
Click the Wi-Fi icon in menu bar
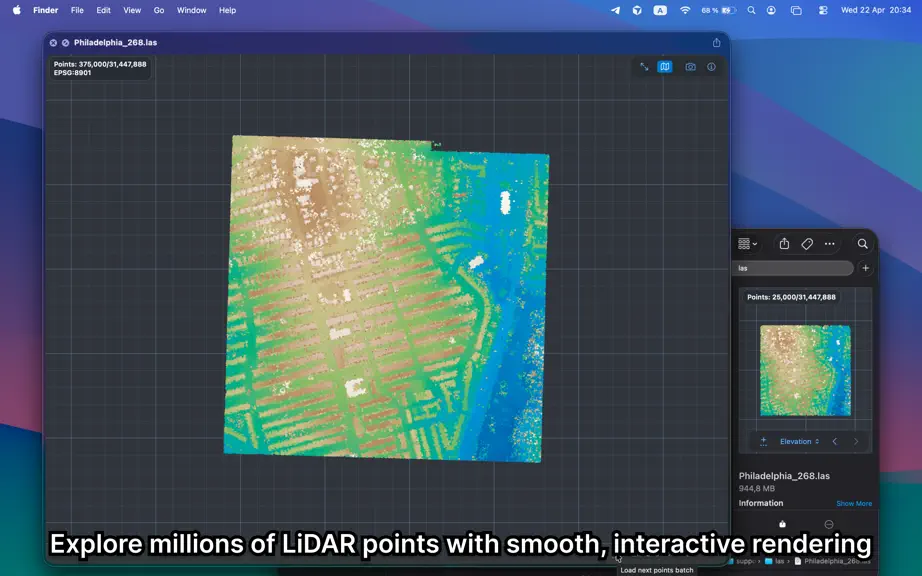(x=684, y=10)
